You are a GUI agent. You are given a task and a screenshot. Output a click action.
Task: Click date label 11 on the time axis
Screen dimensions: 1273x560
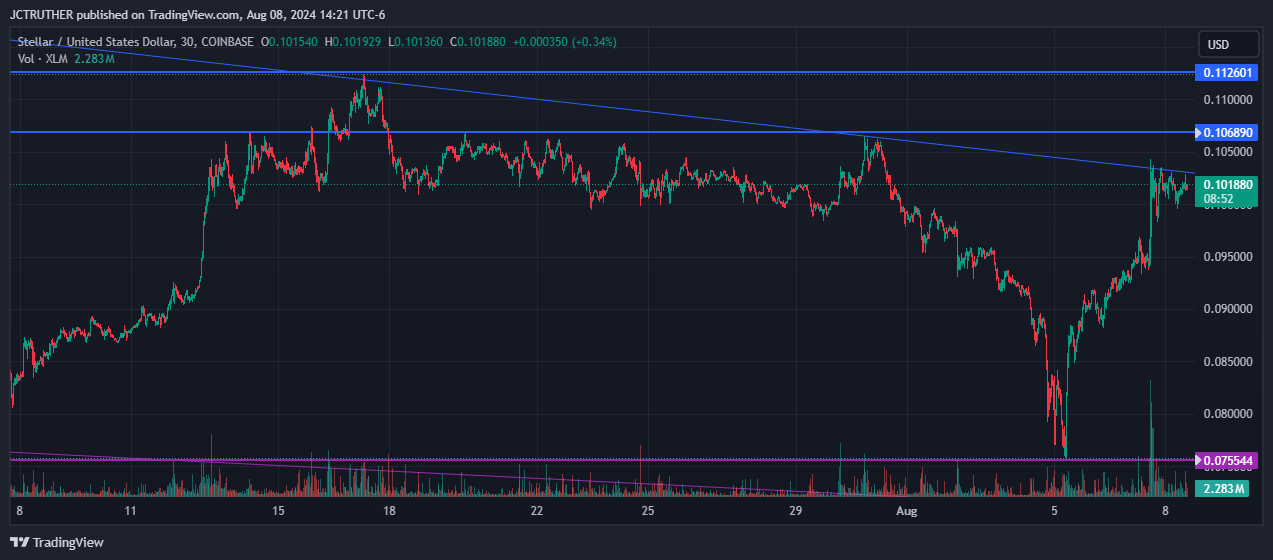(x=131, y=511)
